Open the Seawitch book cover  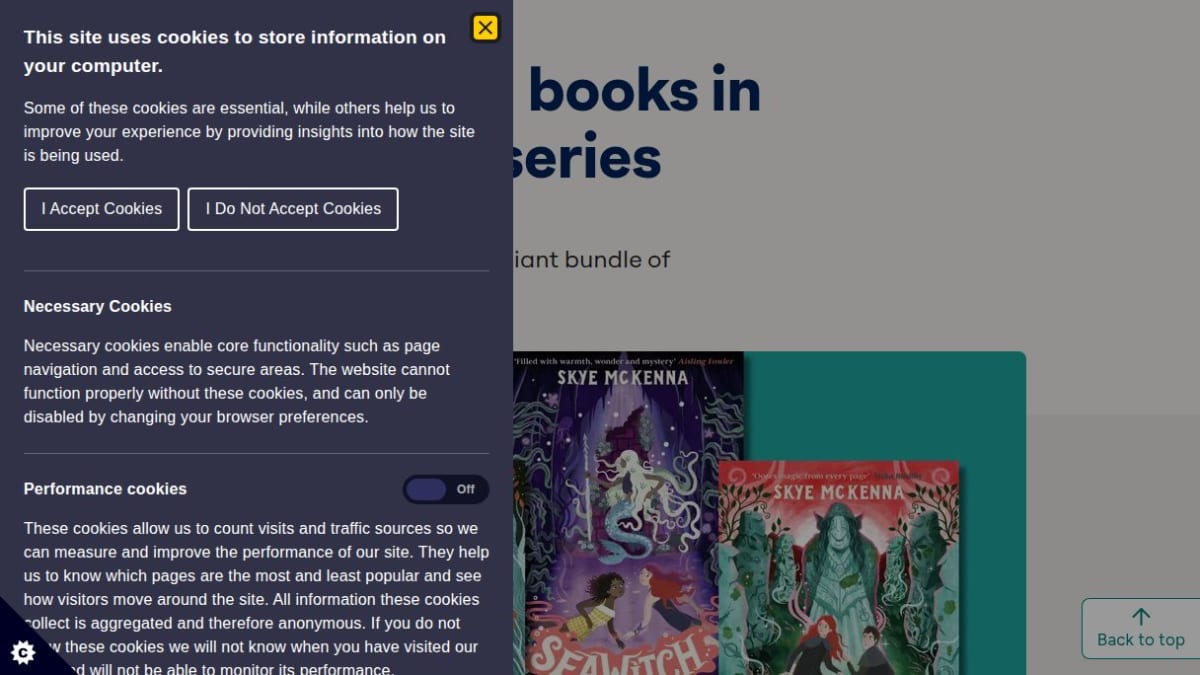pyautogui.click(x=628, y=513)
